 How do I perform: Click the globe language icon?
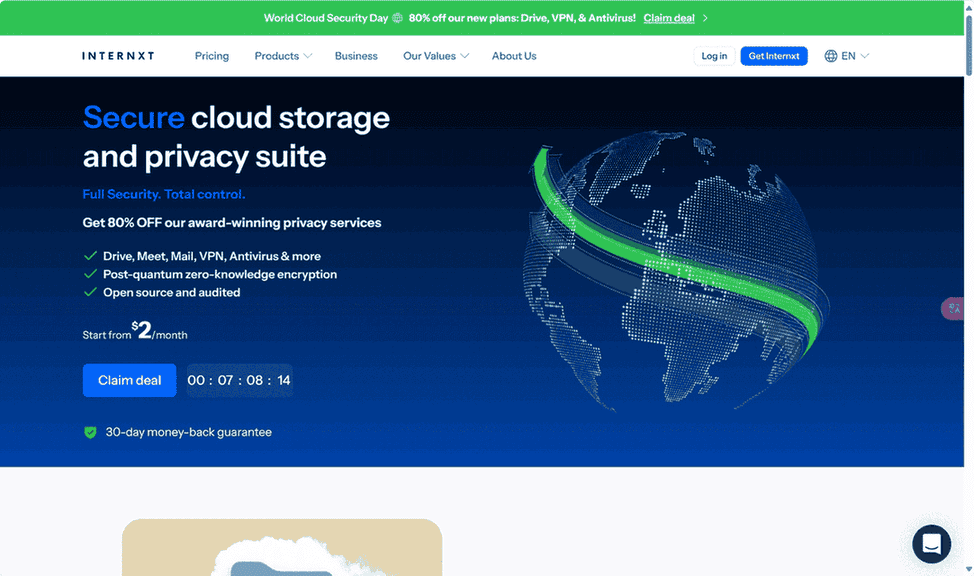(x=830, y=56)
